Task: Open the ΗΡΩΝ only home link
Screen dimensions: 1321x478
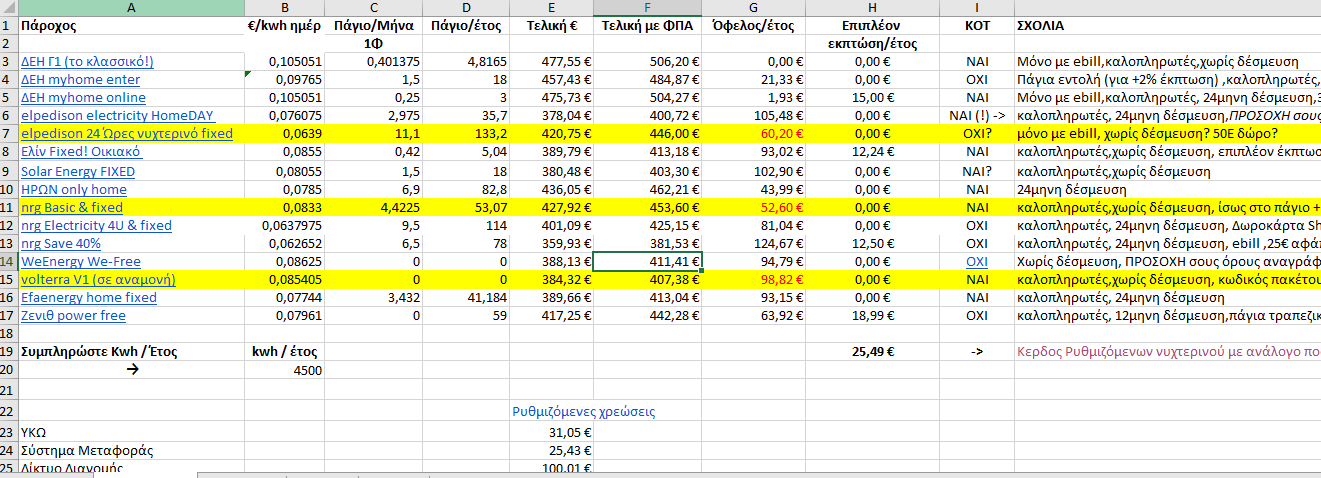Action: click(x=74, y=190)
